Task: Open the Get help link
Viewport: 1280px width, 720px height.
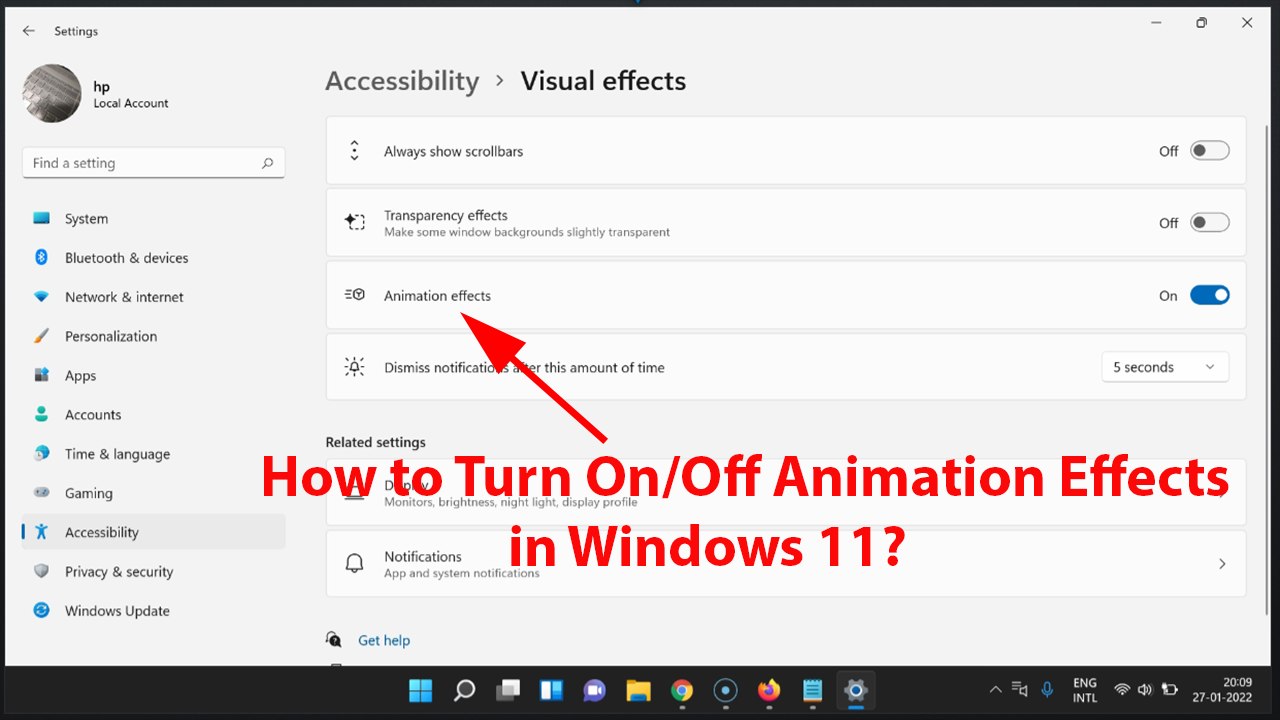Action: point(384,640)
